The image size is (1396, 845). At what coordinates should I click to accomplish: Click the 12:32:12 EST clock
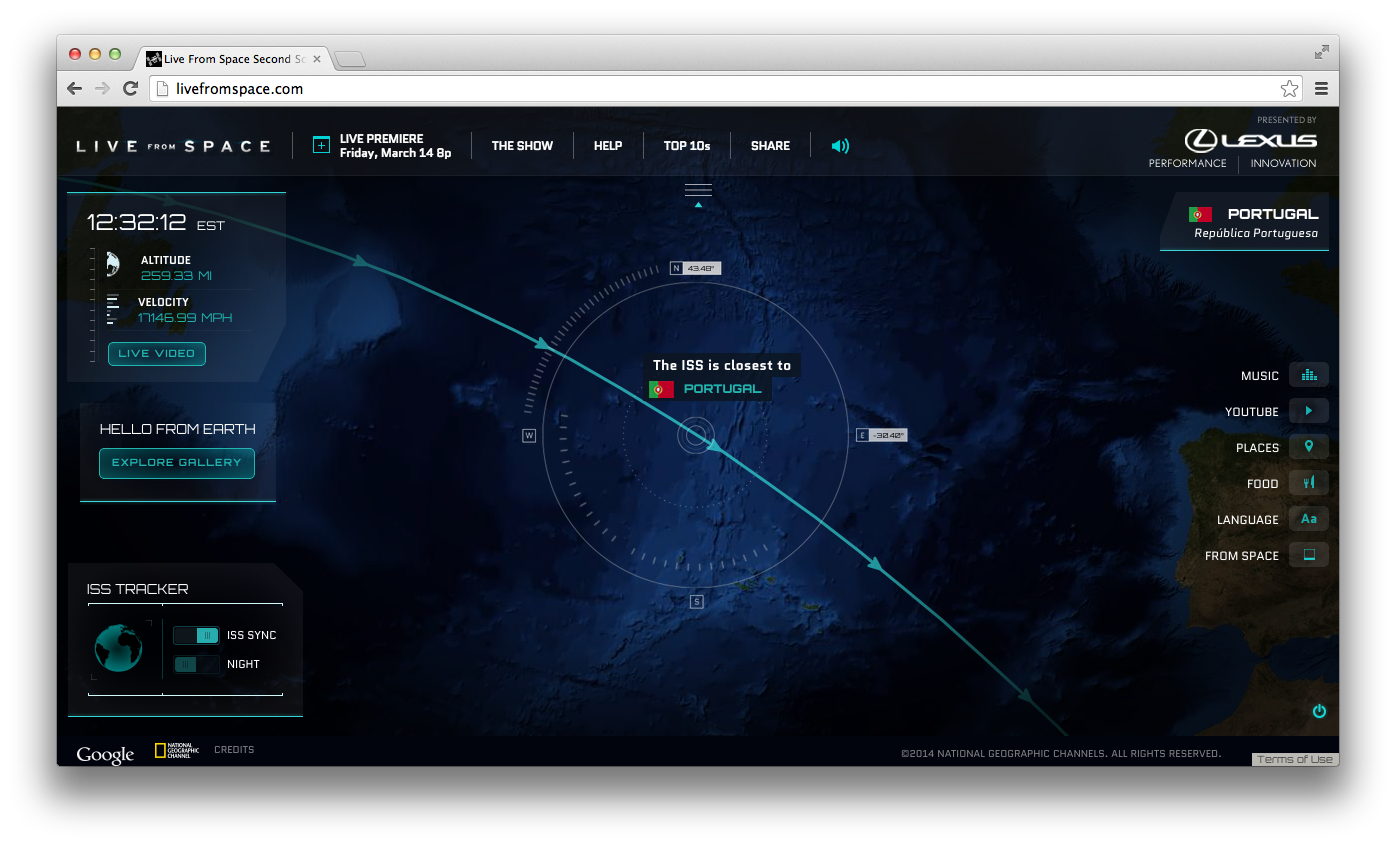(x=156, y=223)
